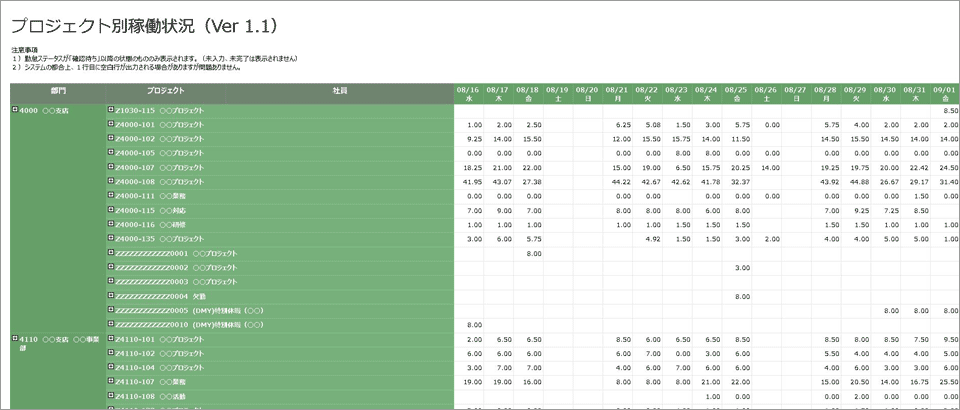Select the 08/25 金 date column header
The image size is (960, 410).
[x=737, y=93]
